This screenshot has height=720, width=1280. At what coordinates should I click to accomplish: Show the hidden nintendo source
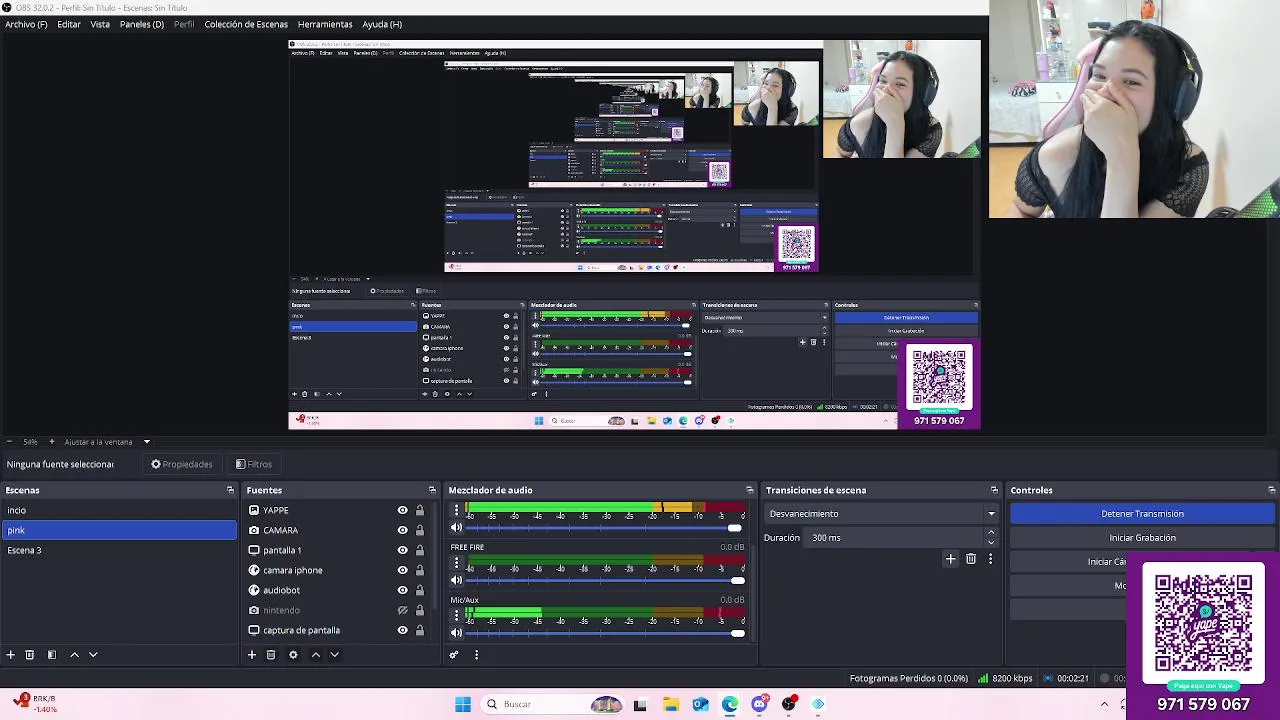tap(403, 610)
